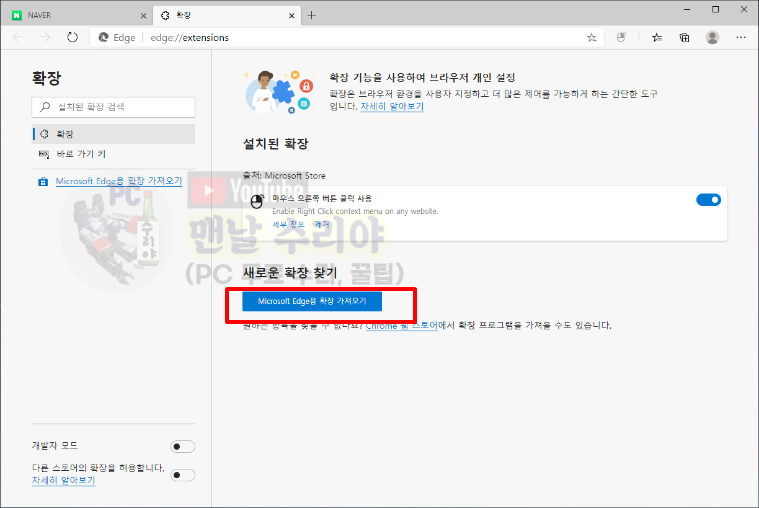The height and width of the screenshot is (508, 759).
Task: Select the 확장 browser tab
Action: [x=227, y=15]
